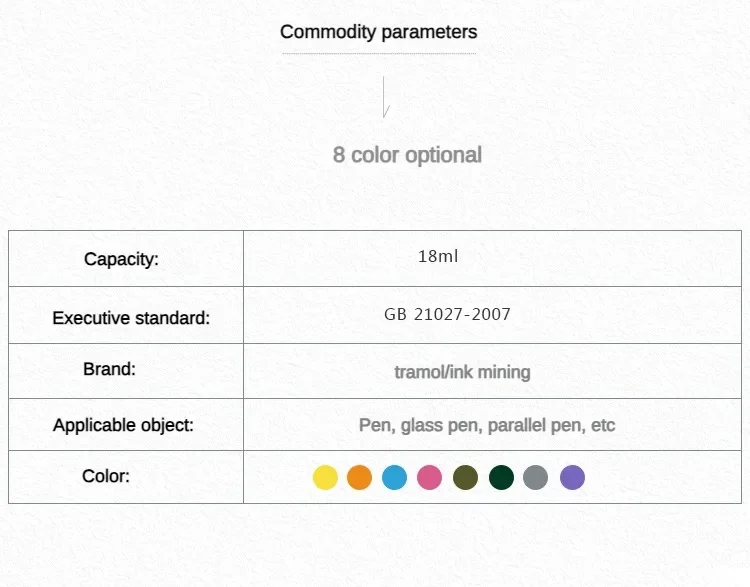Viewport: 750px width, 587px height.
Task: Click the Executive standard label
Action: tap(131, 319)
